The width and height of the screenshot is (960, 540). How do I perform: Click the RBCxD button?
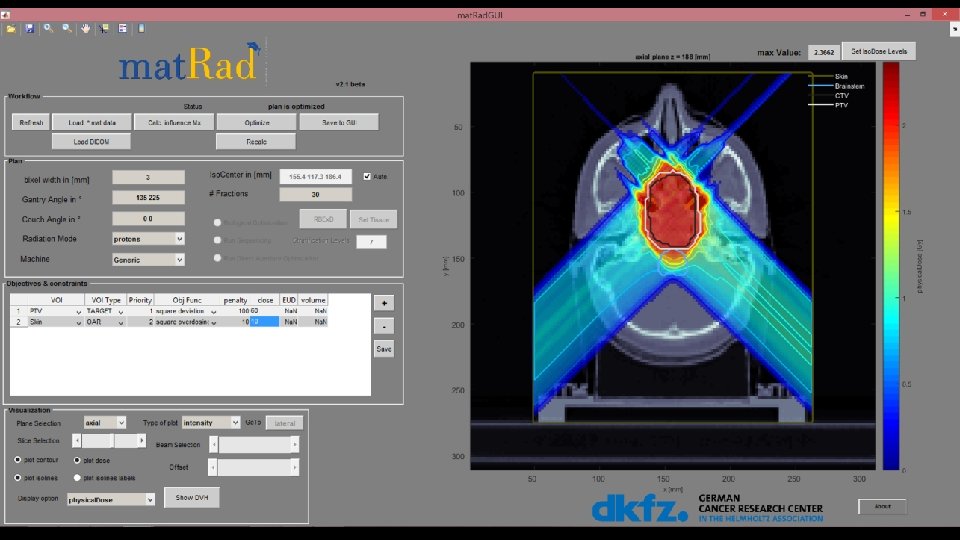pyautogui.click(x=323, y=219)
